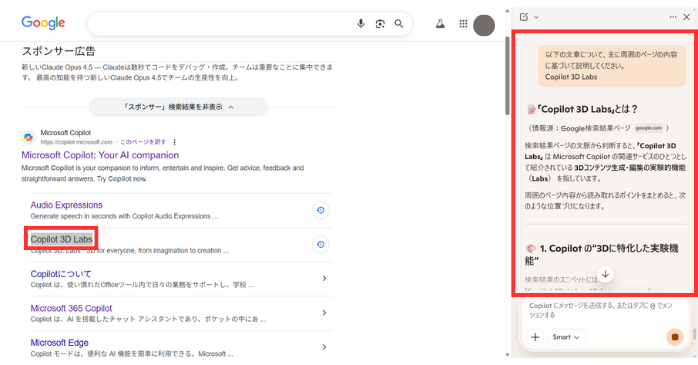This screenshot has width=698, height=365.
Task: Open dropdown beside new chat icon
Action: coord(536,17)
